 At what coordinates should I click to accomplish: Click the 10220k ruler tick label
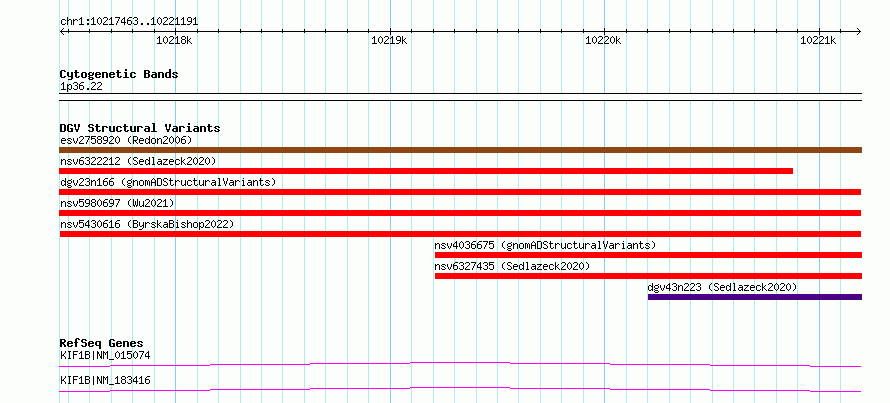click(603, 40)
